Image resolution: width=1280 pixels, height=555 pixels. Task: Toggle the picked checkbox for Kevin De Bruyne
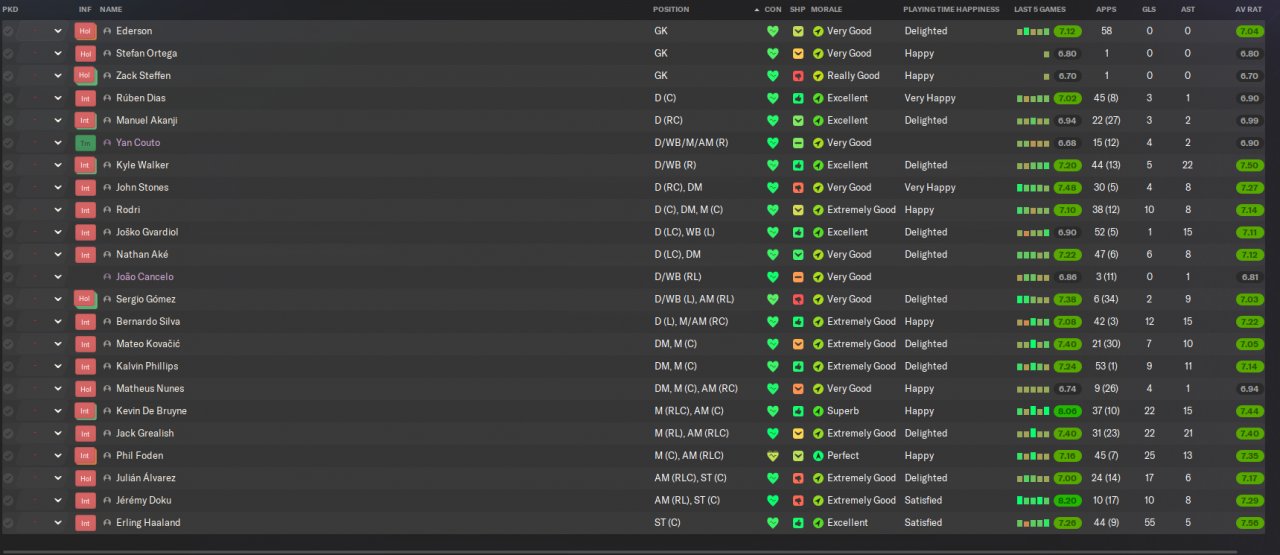[x=8, y=411]
